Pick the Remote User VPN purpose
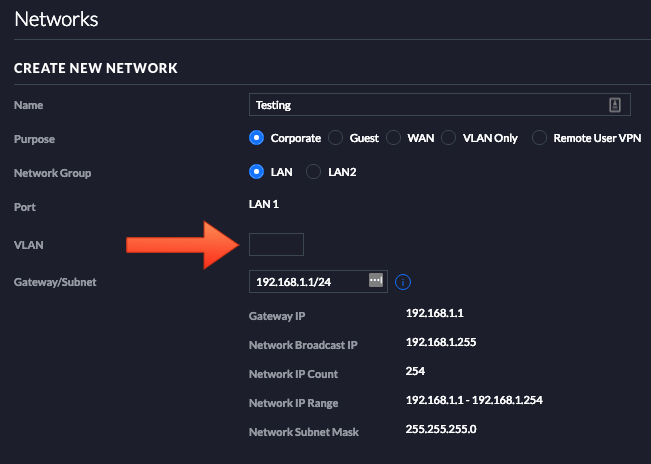651x464 pixels. tap(540, 138)
